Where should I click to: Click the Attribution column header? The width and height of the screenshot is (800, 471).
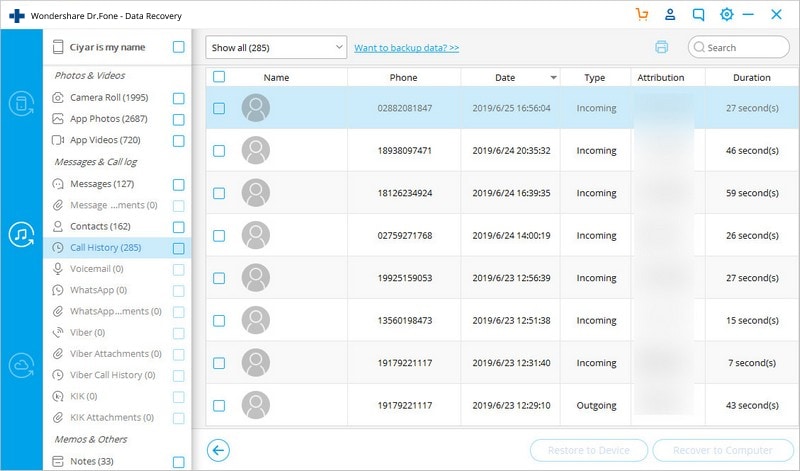point(661,78)
